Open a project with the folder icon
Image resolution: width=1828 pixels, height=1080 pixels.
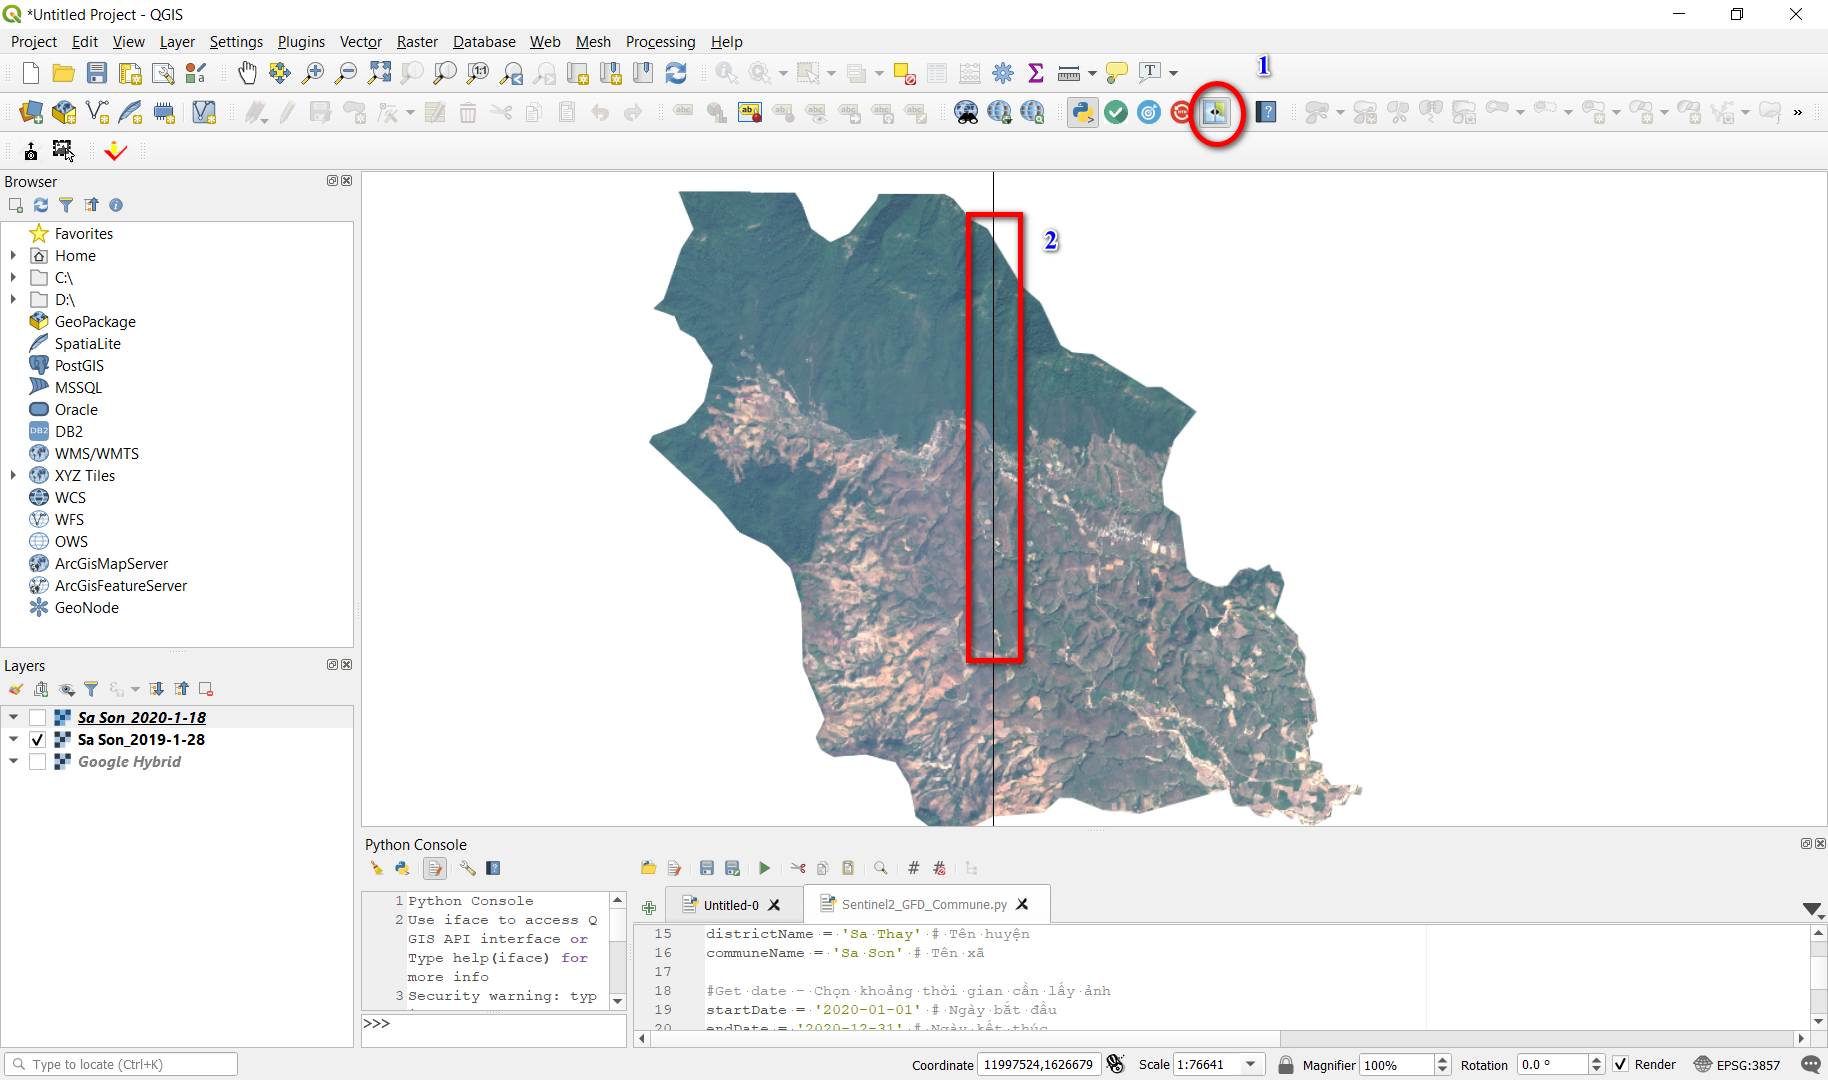pos(64,73)
